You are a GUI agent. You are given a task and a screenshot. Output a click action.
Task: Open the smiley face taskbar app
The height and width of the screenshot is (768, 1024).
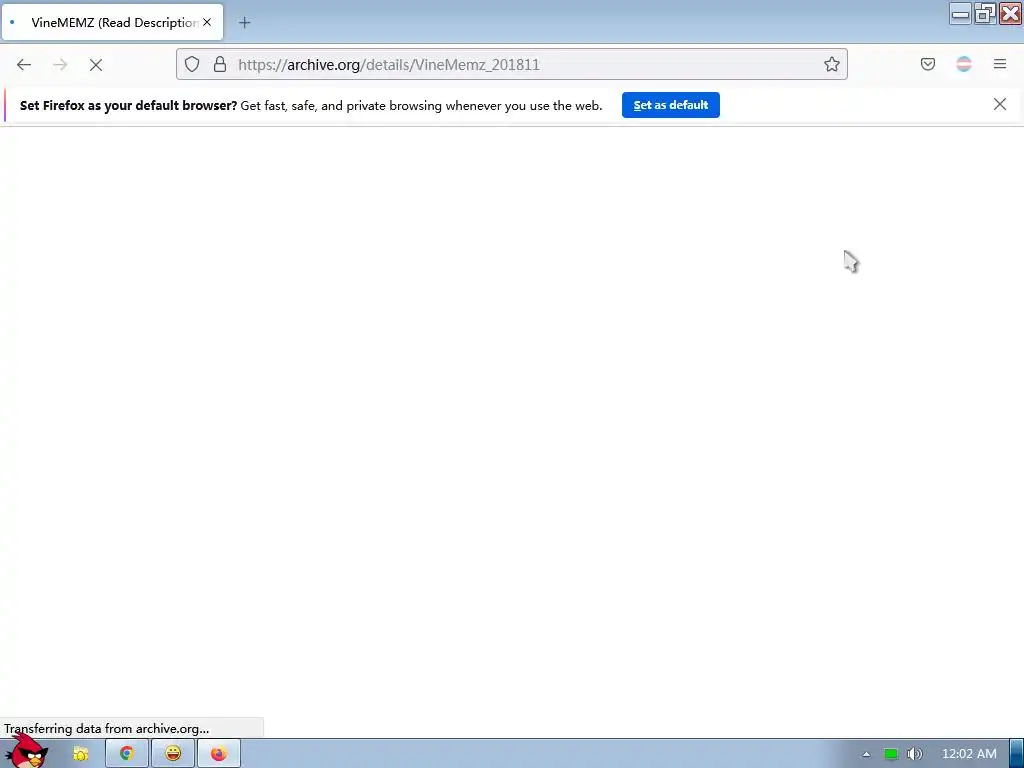tap(172, 754)
